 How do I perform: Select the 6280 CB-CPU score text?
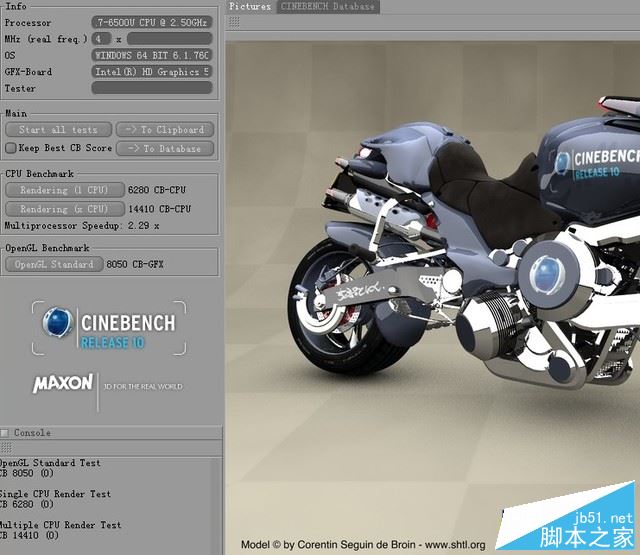click(x=157, y=190)
